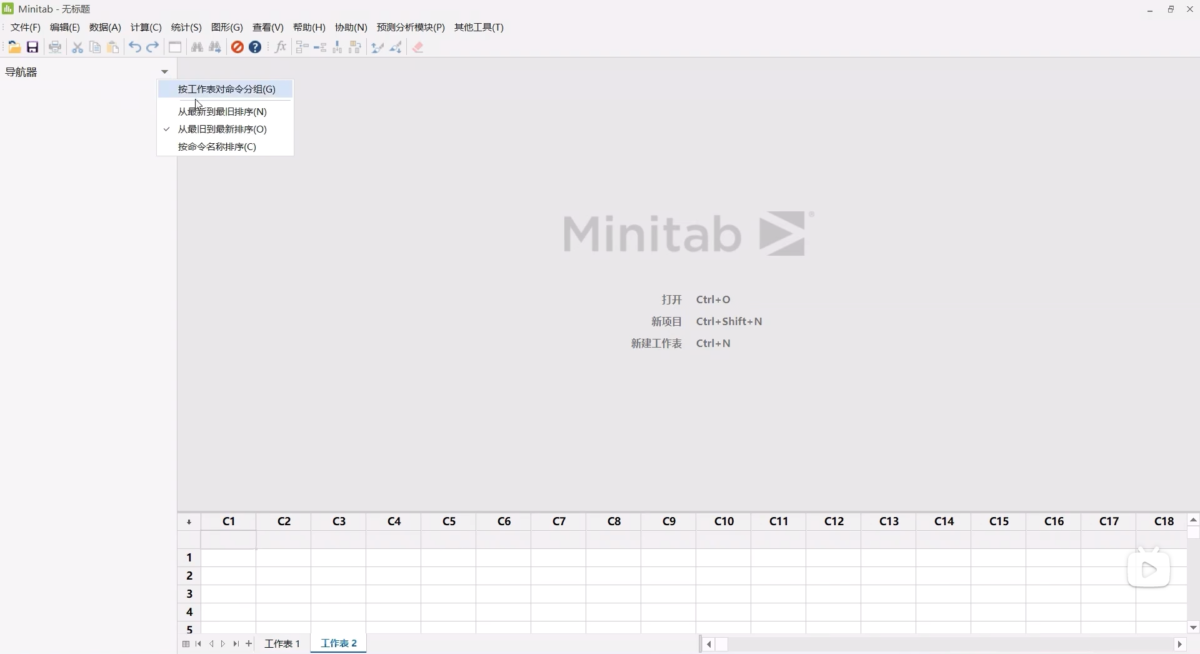Go to last worksheet tab arrow
Image resolution: width=1200 pixels, height=654 pixels.
click(x=236, y=644)
